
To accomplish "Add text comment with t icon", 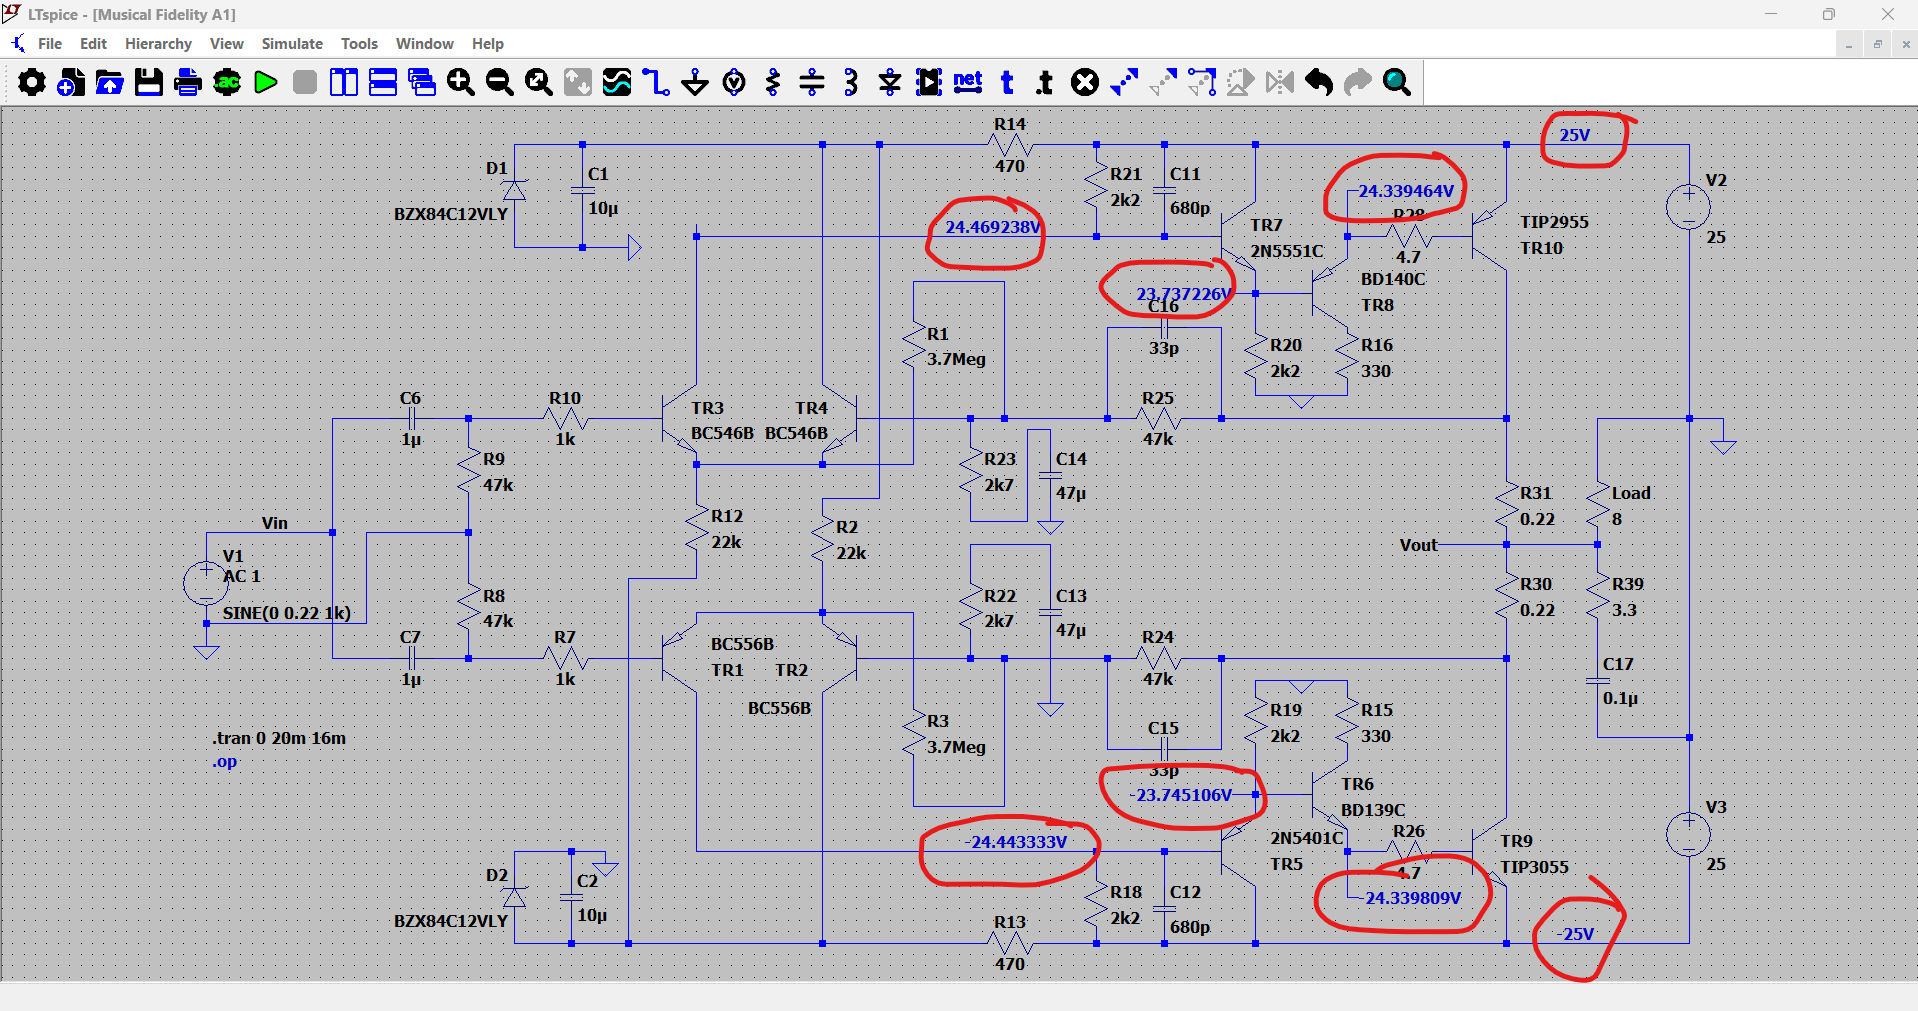I will pos(1007,82).
